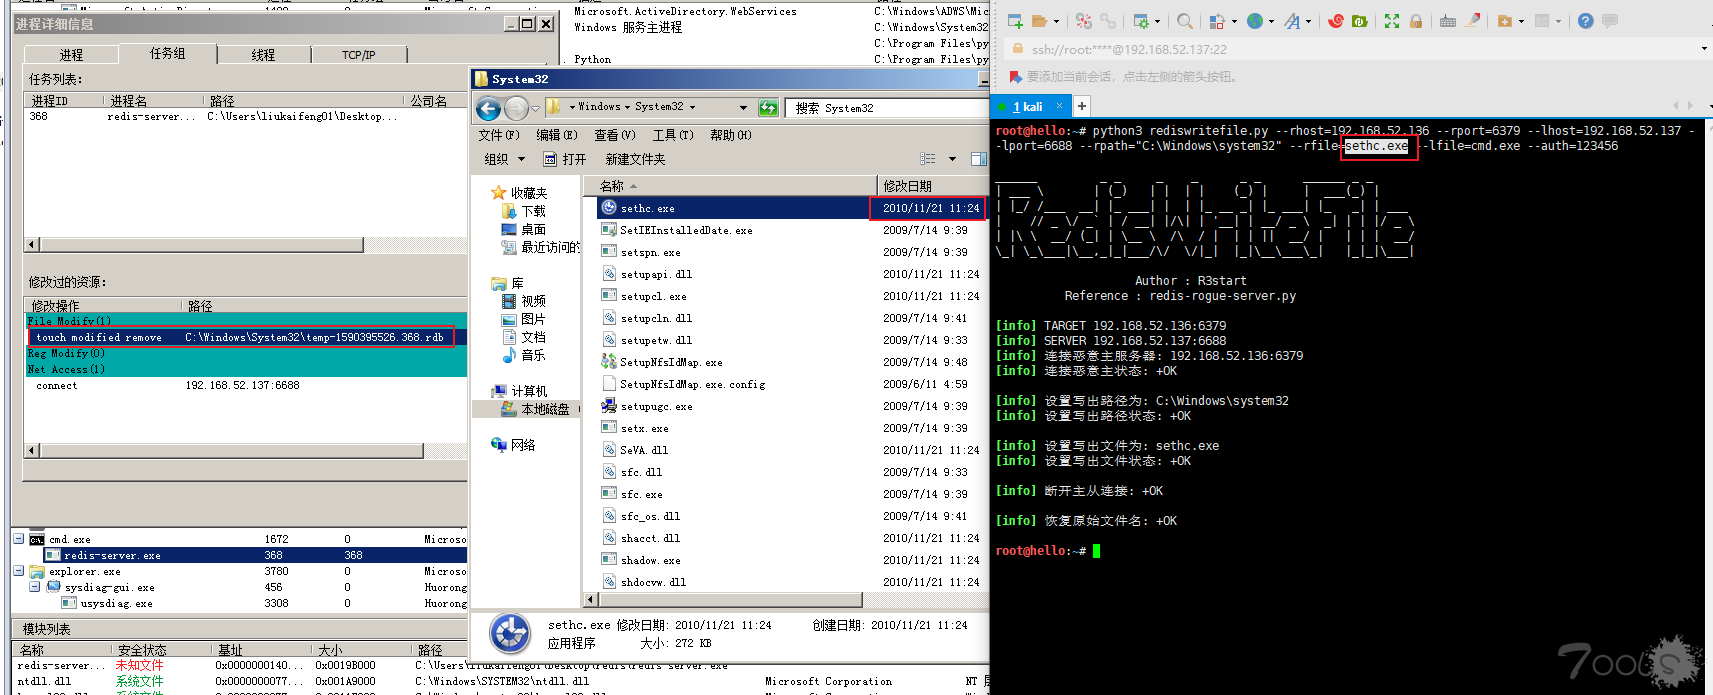1713x695 pixels.
Task: Switch to the 进程 tab
Action: (x=71, y=55)
